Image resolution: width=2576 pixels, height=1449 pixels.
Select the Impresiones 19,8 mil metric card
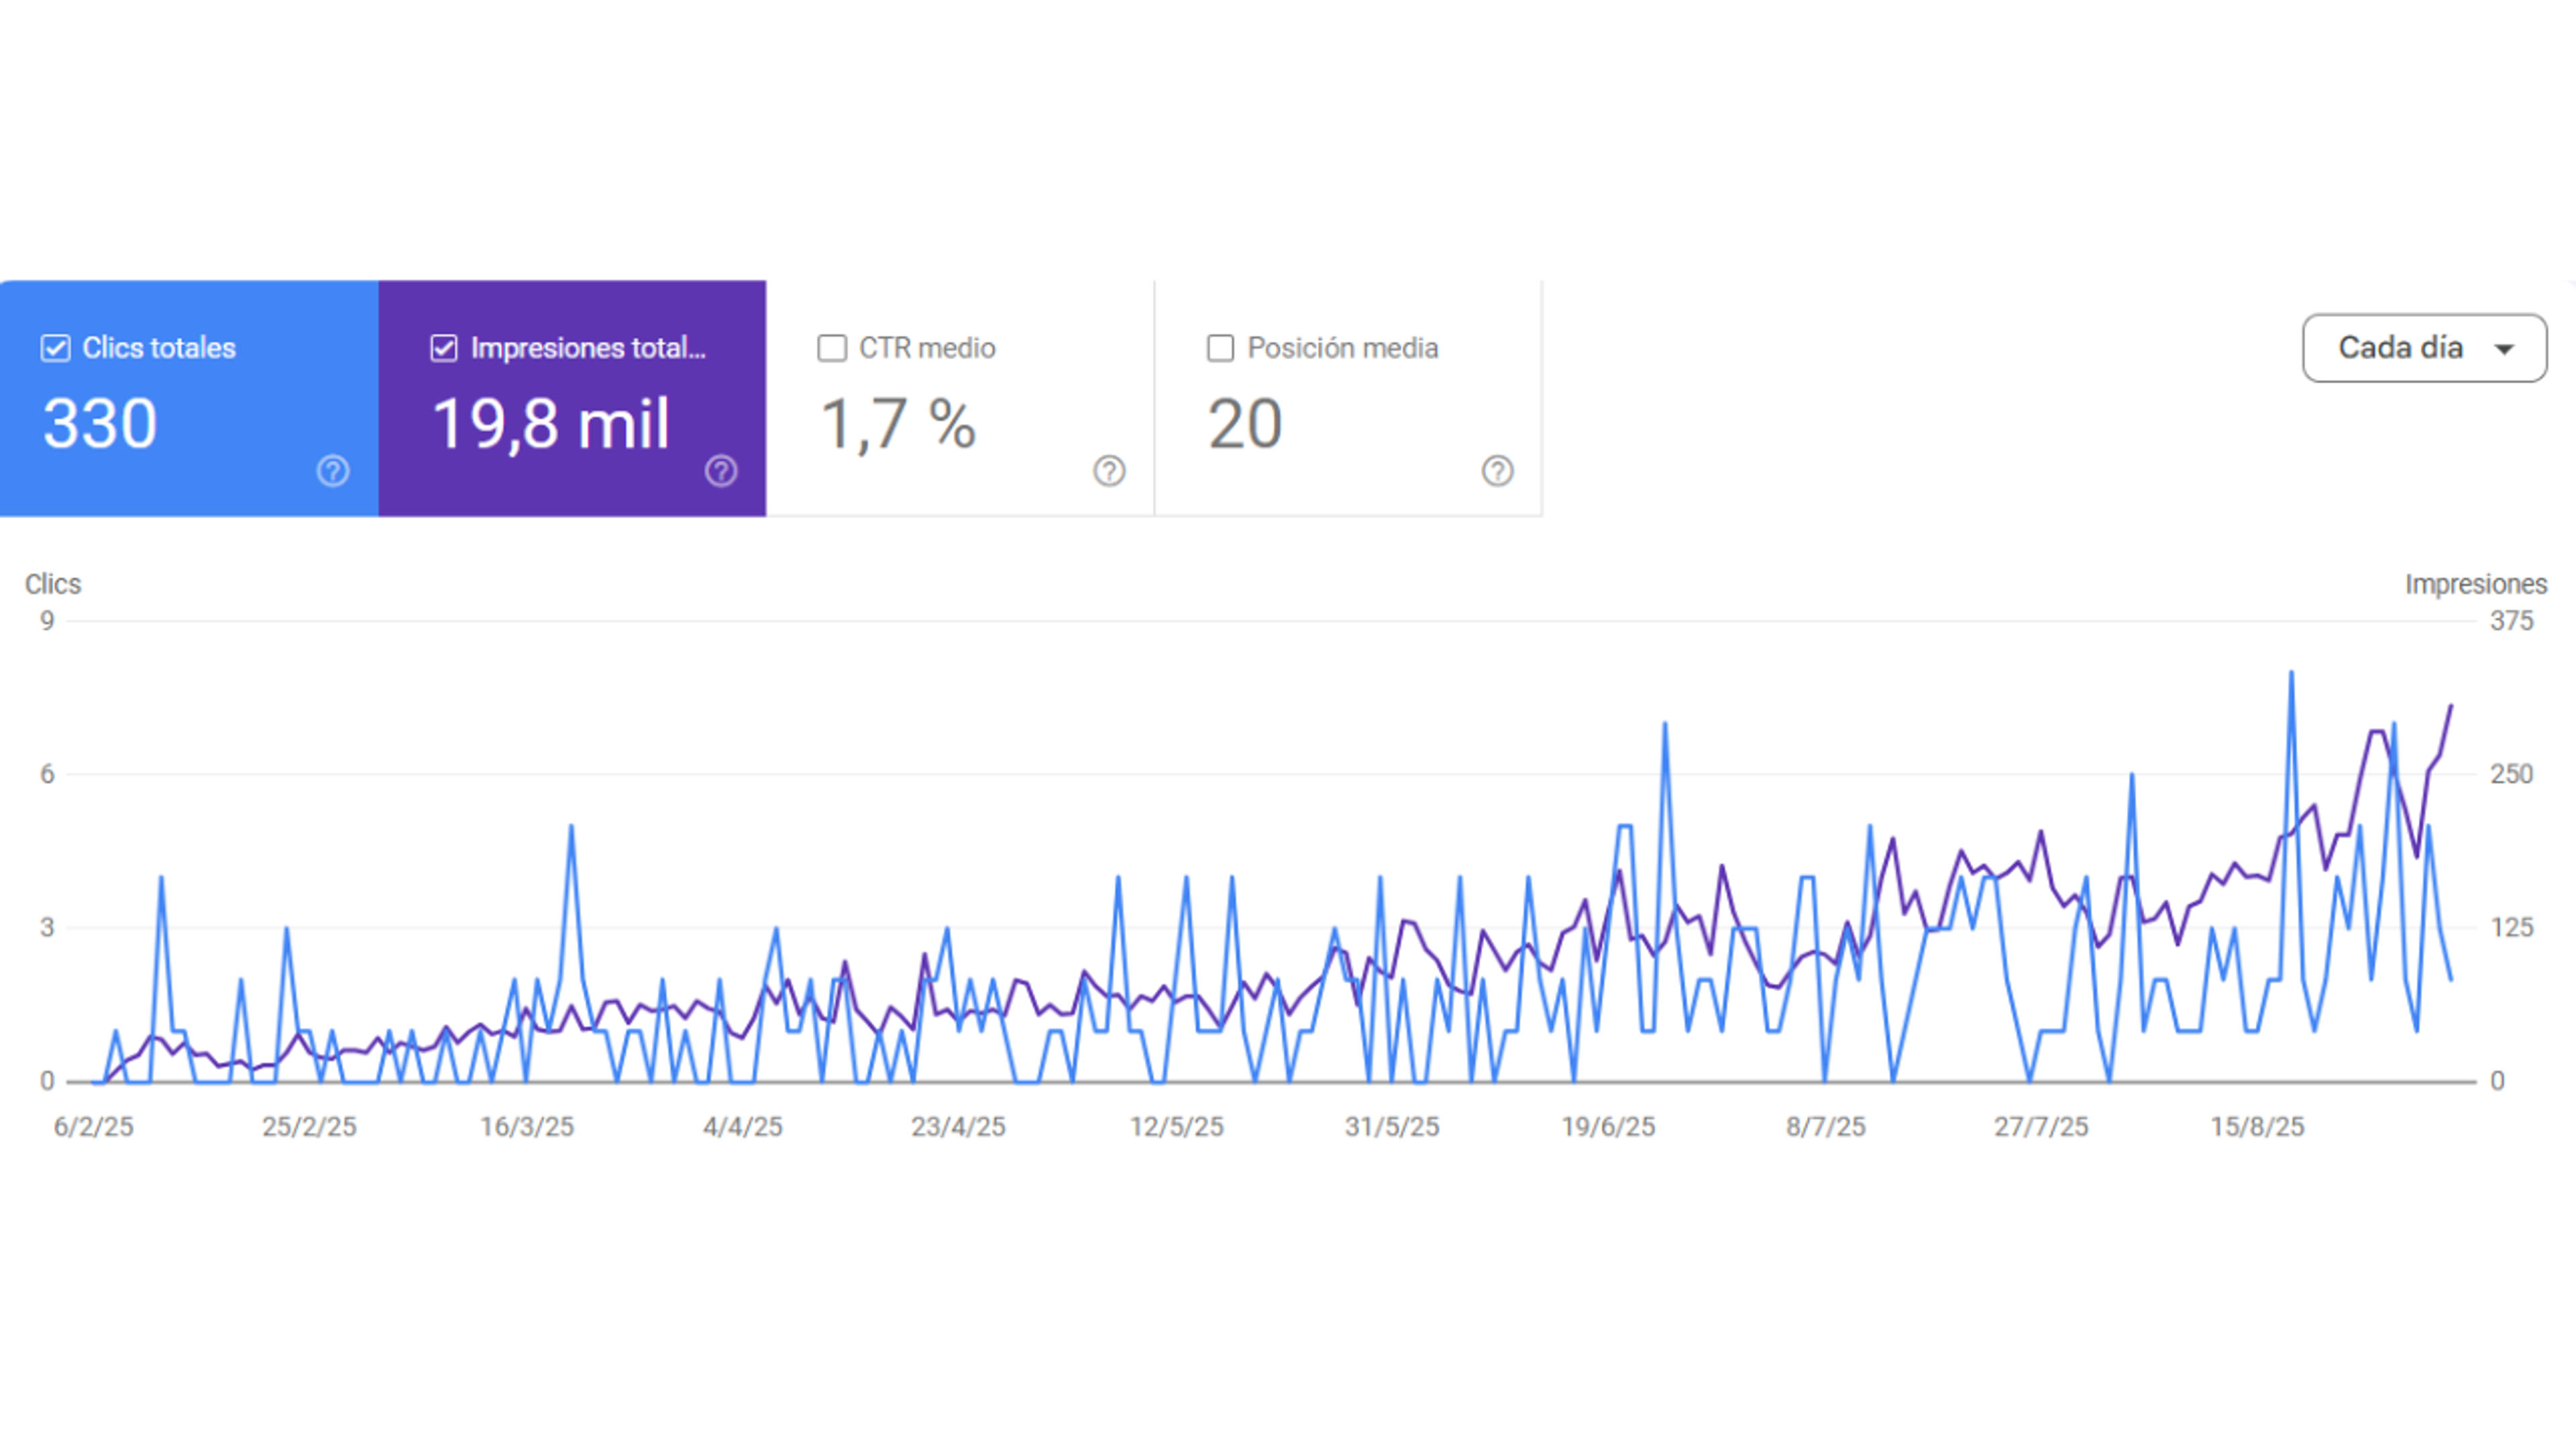[x=572, y=398]
